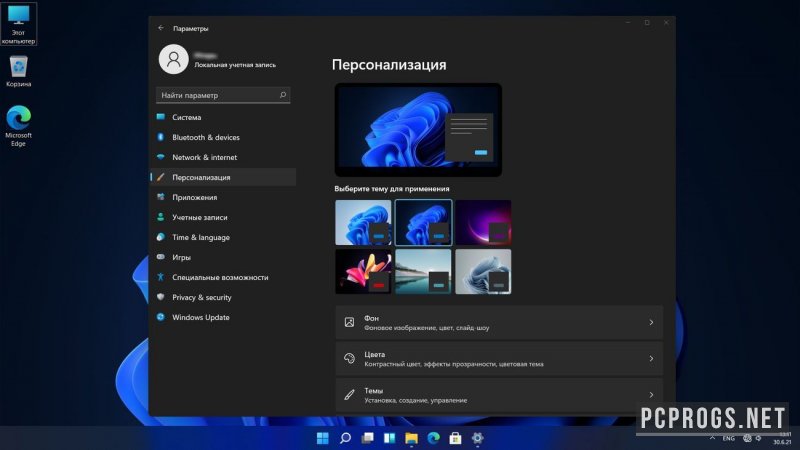Image resolution: width=800 pixels, height=450 pixels.
Task: Click the Темы pen icon
Action: pyautogui.click(x=349, y=394)
